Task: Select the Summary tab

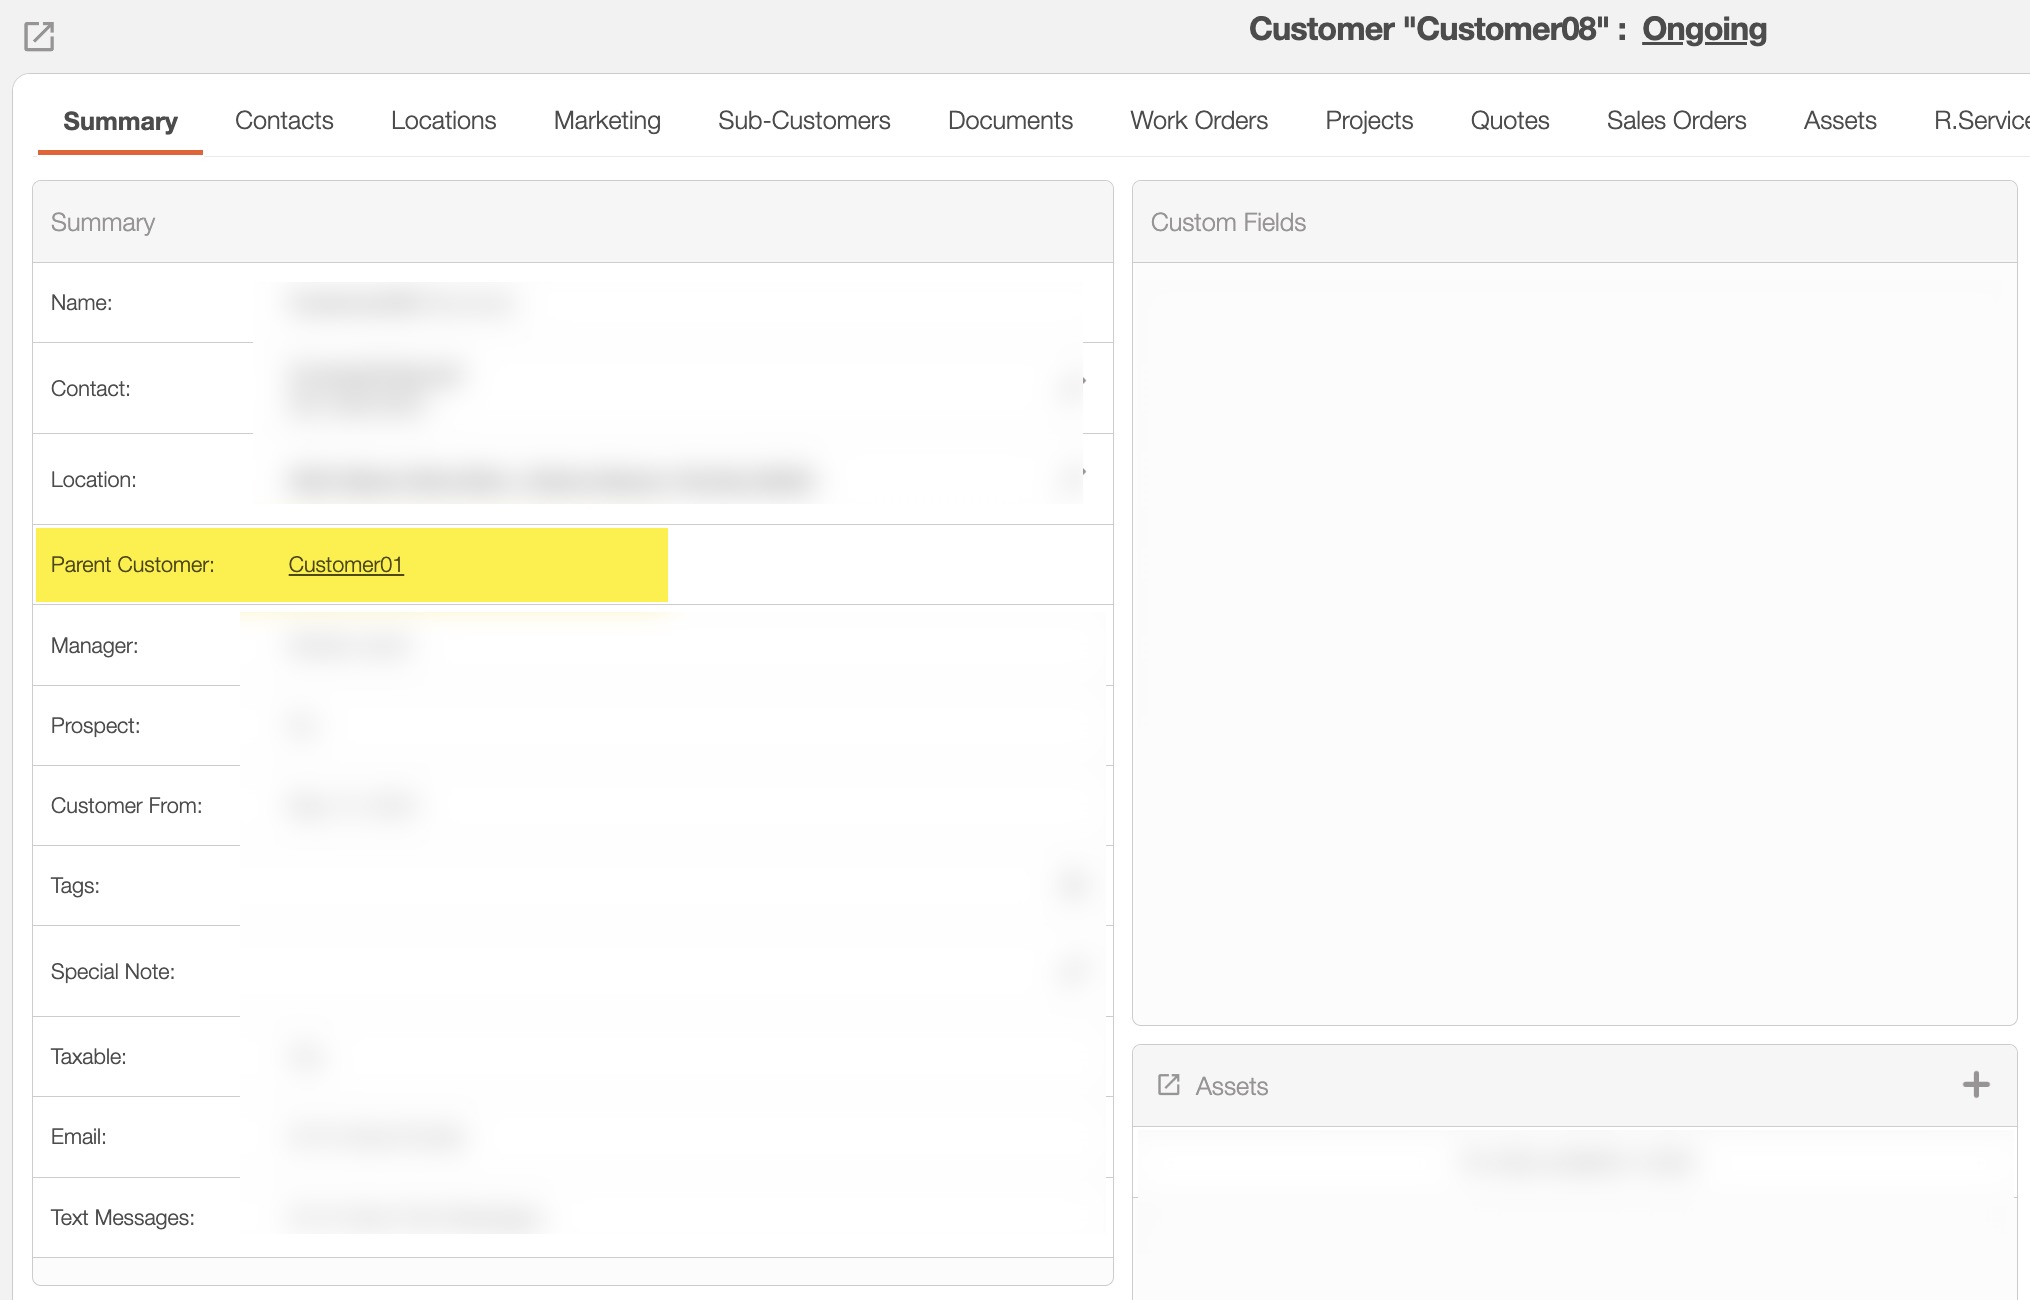Action: (120, 121)
